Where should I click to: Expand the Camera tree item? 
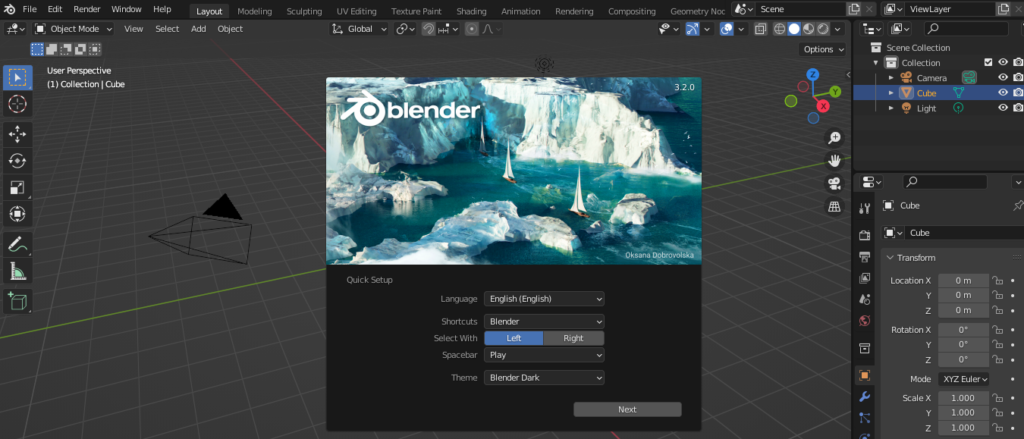pyautogui.click(x=891, y=78)
